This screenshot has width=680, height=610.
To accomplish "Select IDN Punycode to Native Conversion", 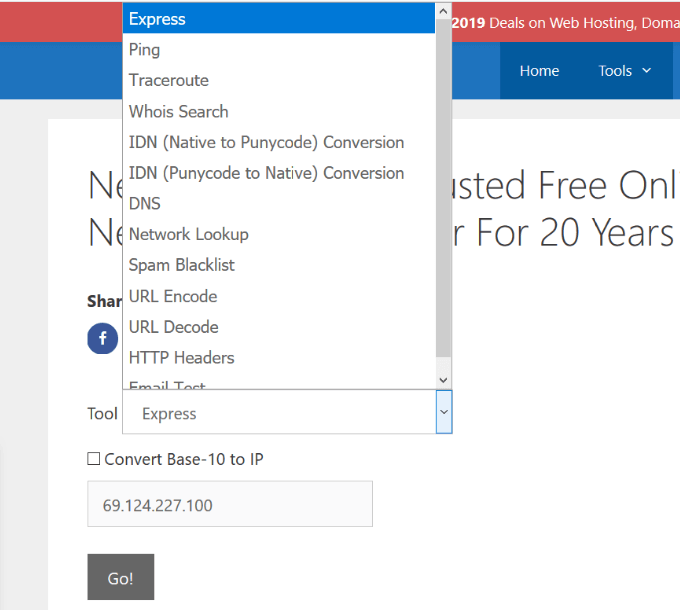I will pyautogui.click(x=266, y=173).
